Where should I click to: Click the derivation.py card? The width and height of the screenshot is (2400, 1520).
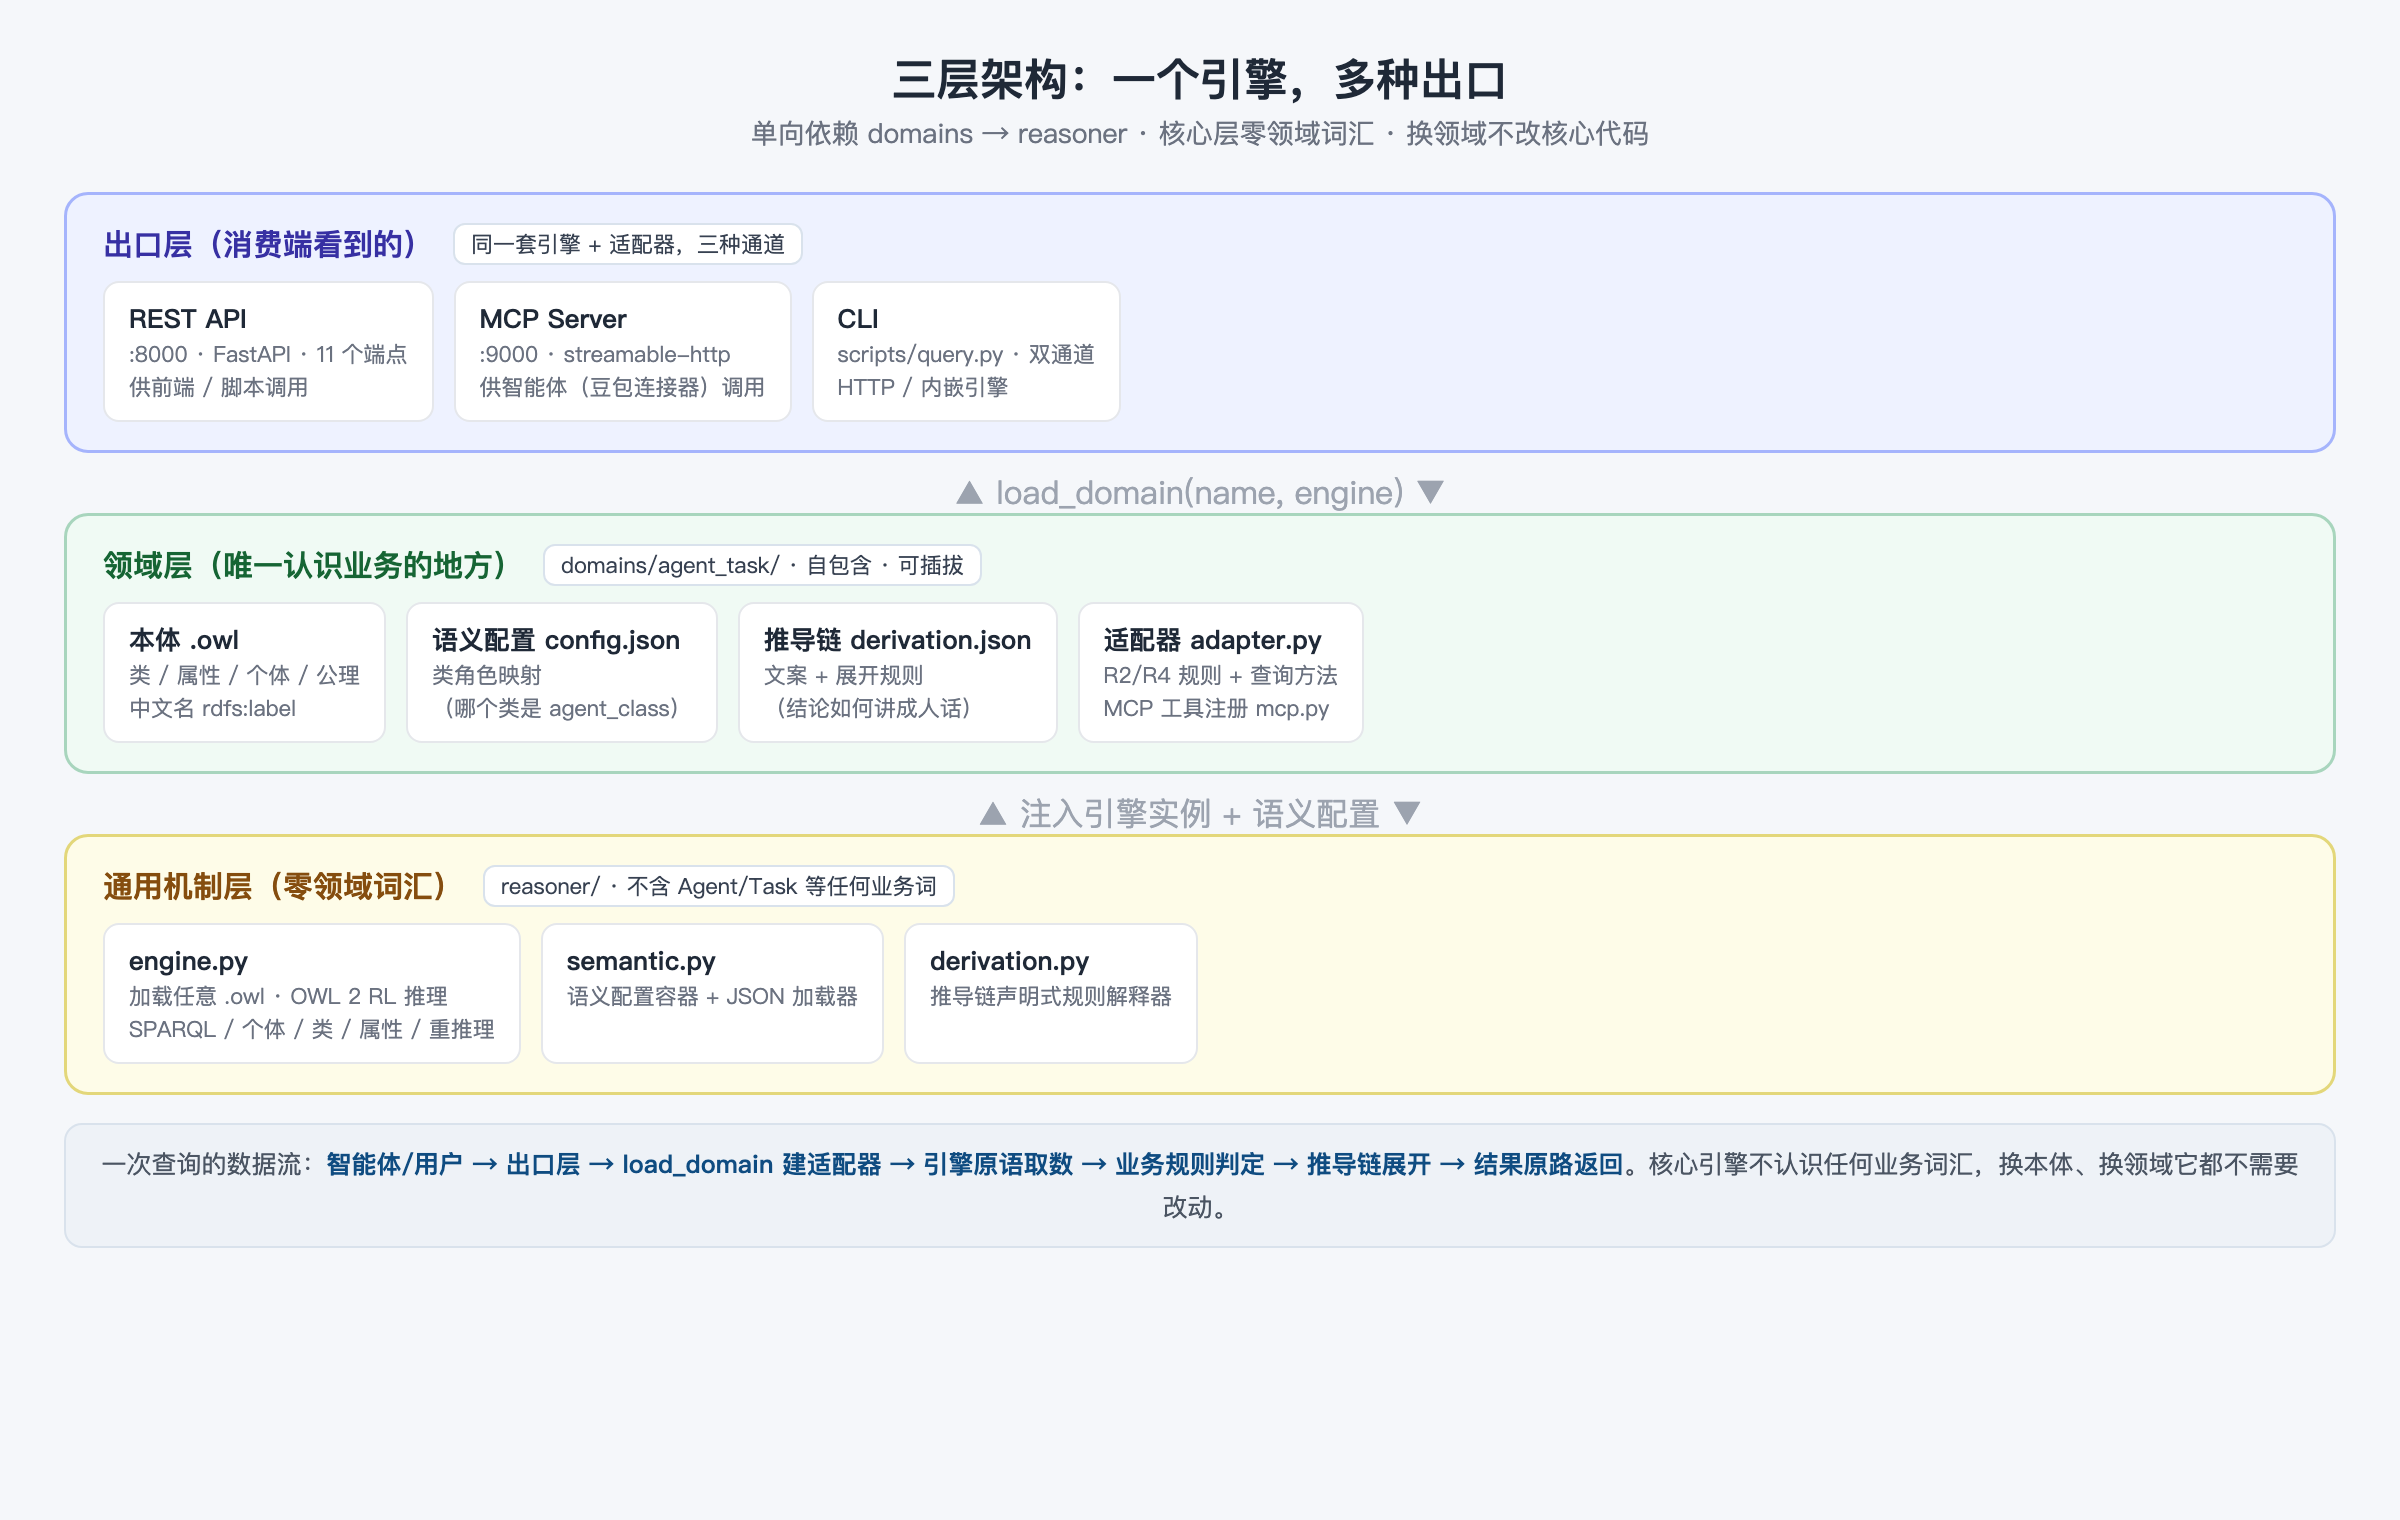point(1051,993)
